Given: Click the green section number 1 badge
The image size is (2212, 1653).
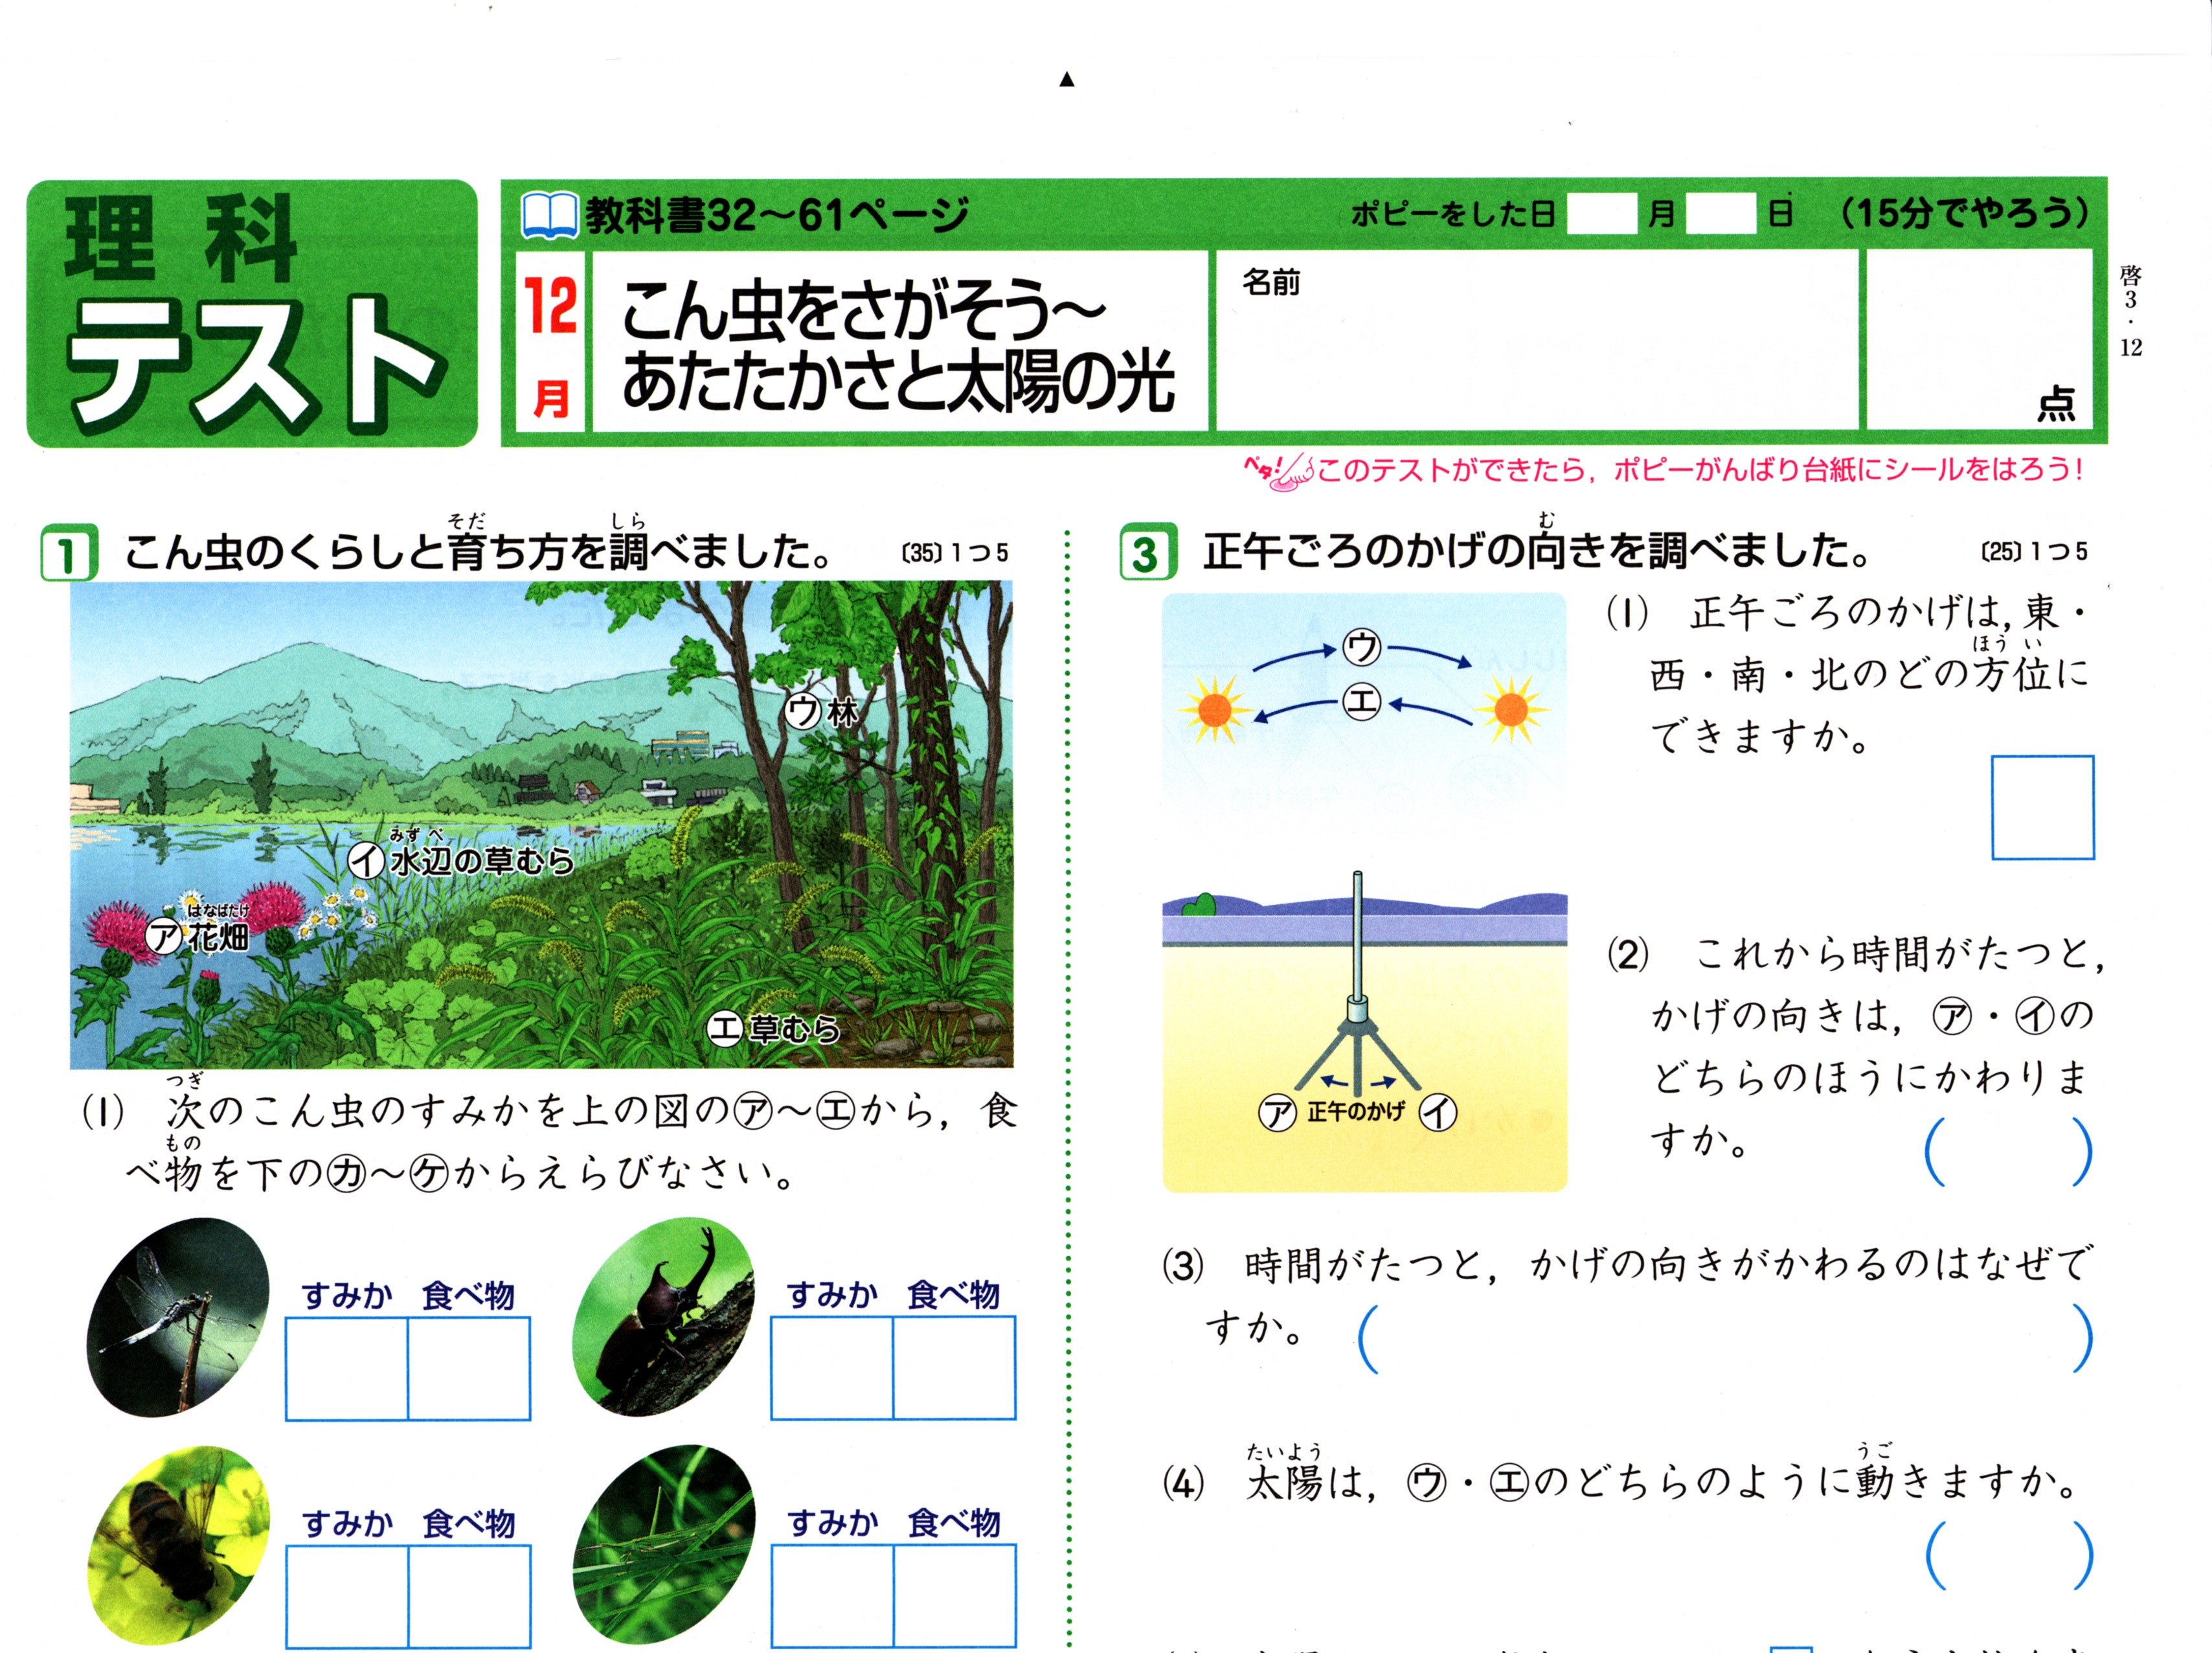Looking at the screenshot, I should tap(69, 553).
